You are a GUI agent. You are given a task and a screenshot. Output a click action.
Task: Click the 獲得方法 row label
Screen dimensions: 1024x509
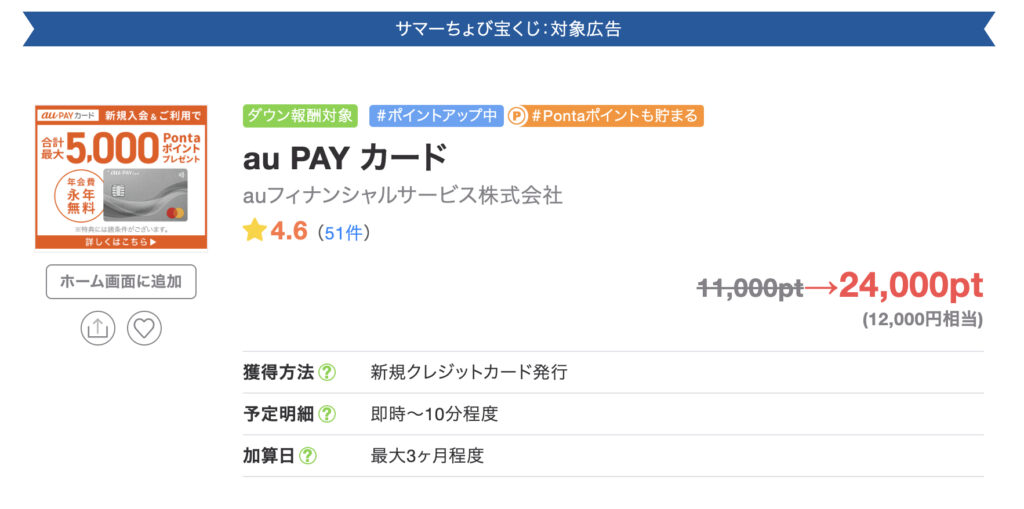tap(278, 373)
